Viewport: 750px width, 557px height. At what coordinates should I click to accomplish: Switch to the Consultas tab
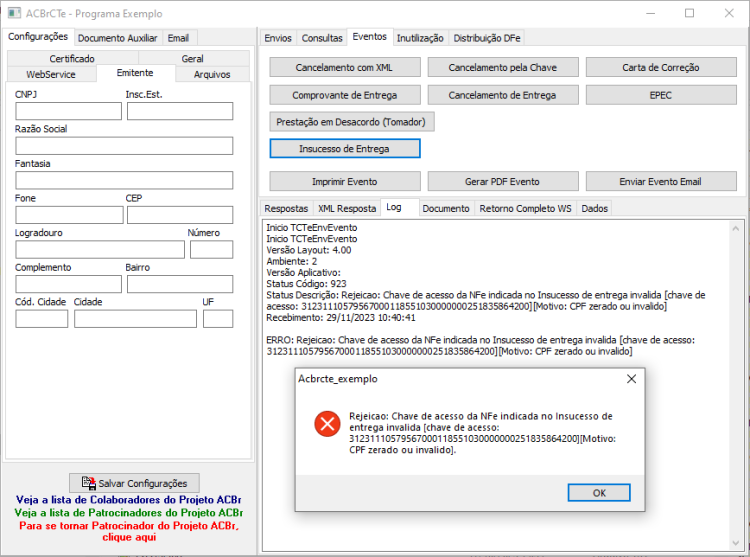pyautogui.click(x=322, y=38)
